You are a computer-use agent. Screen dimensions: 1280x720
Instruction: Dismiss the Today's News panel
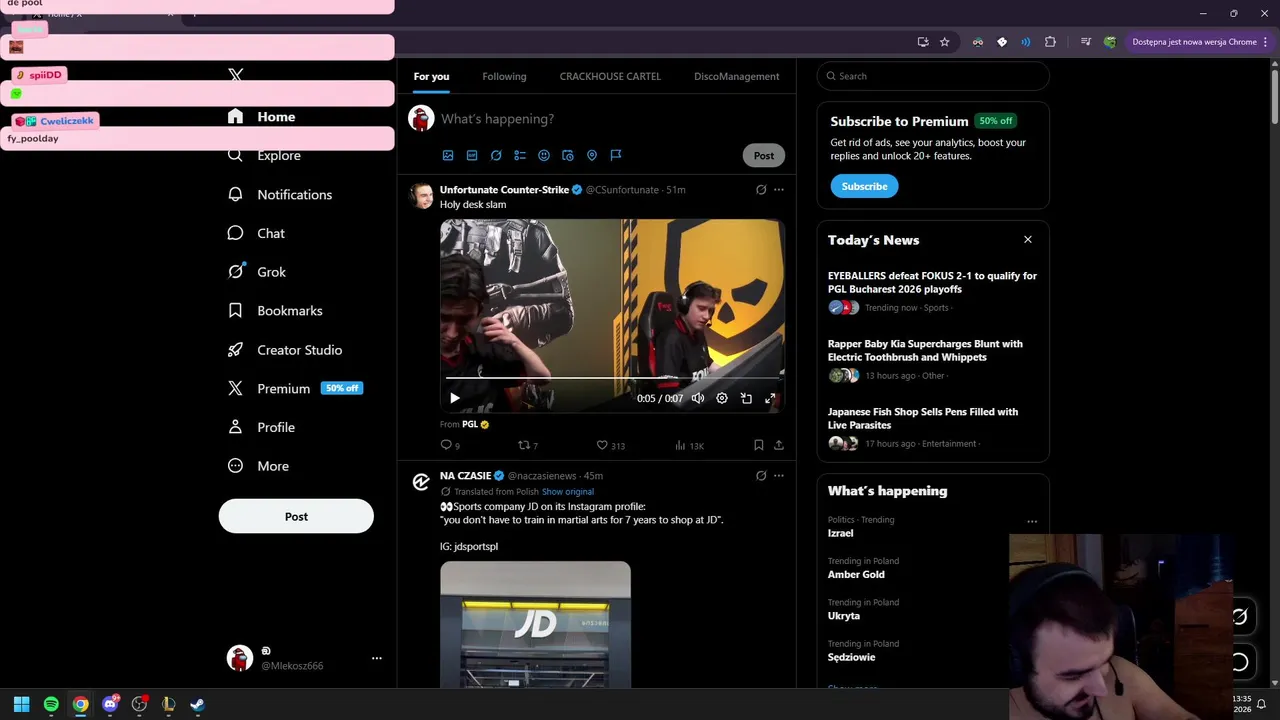[x=1027, y=240]
